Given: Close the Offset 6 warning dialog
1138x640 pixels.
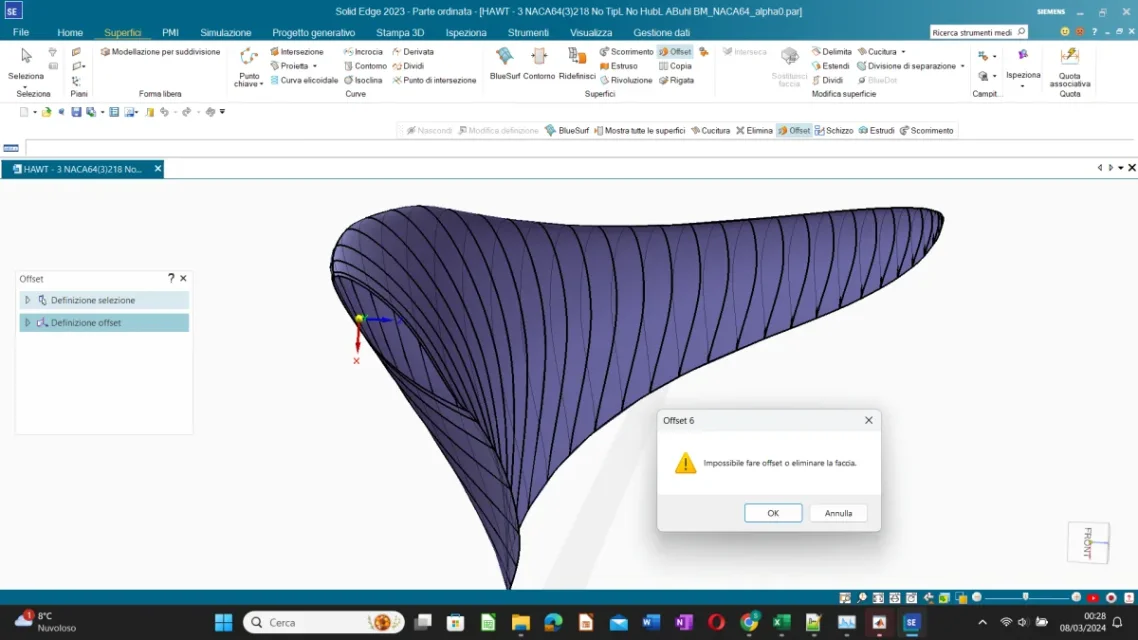Looking at the screenshot, I should [869, 420].
